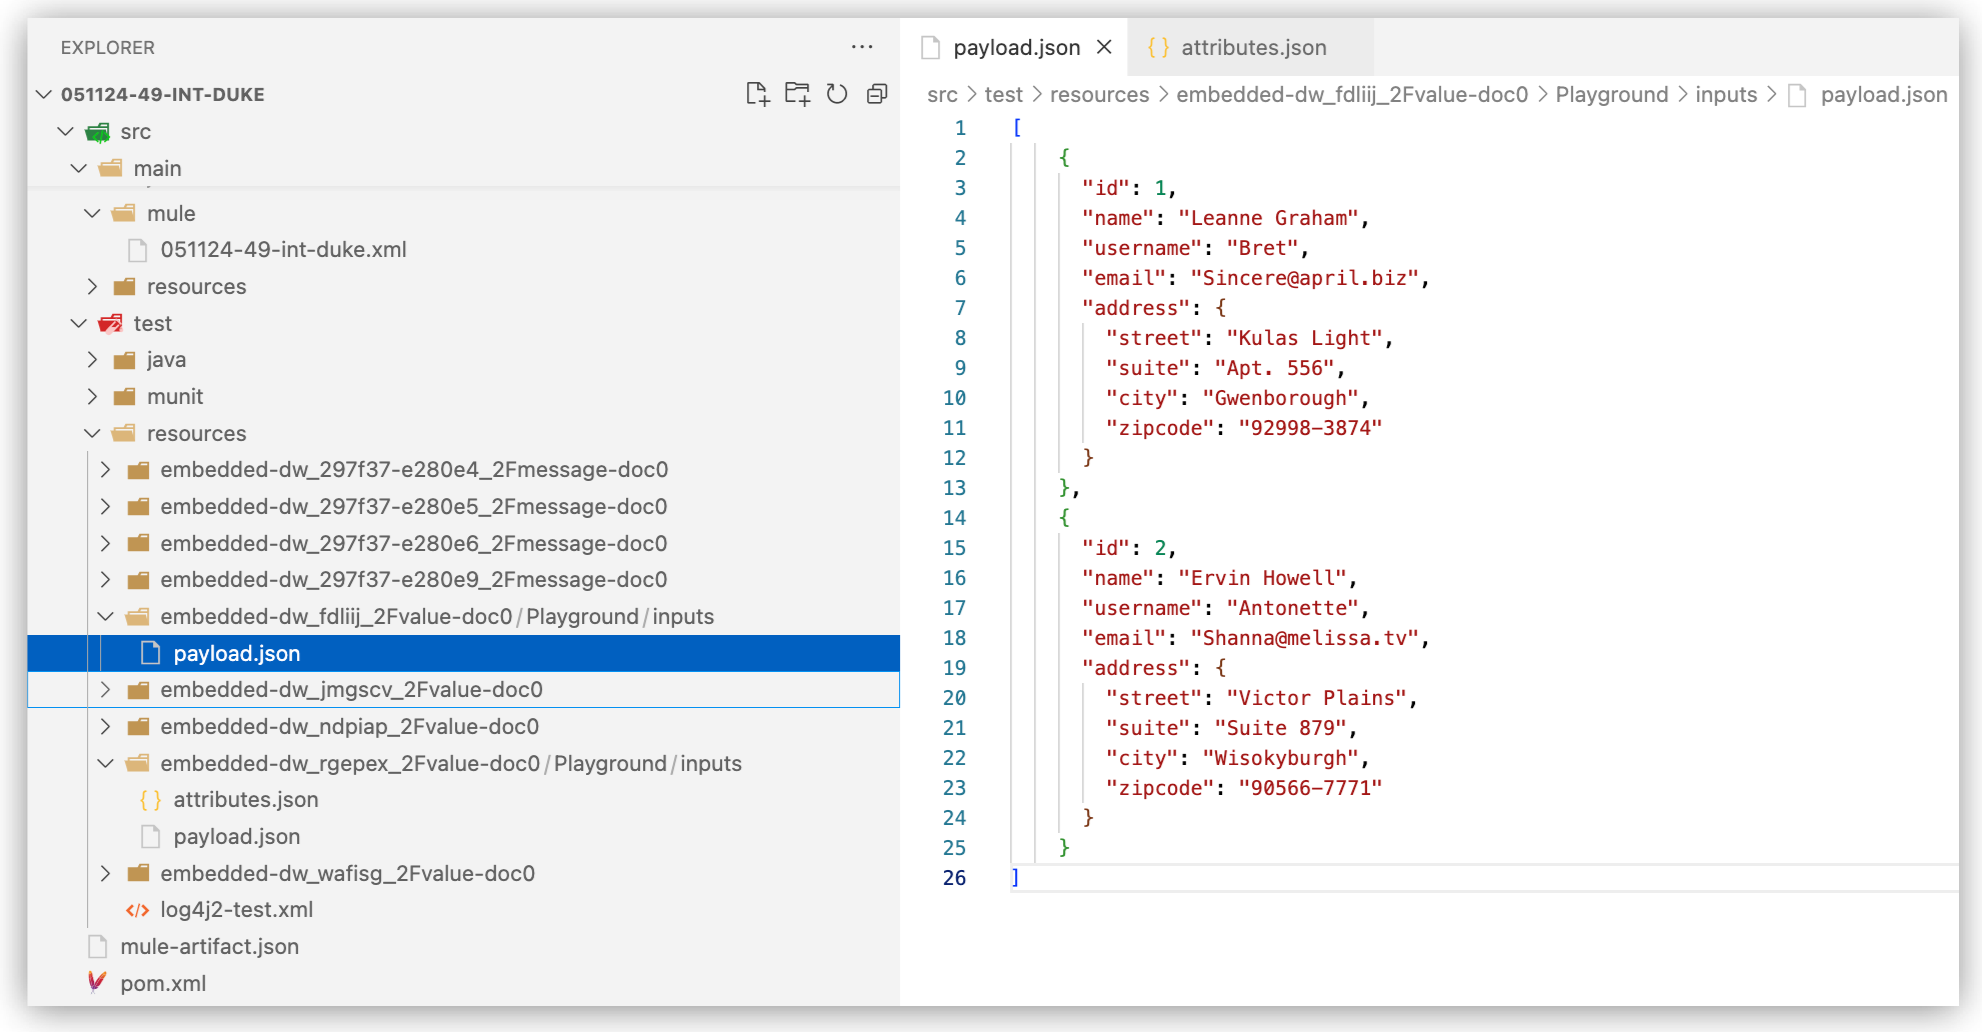Click the XML icon next to log4j2-test.xml
Viewport: 1982px width, 1032px height.
(x=137, y=909)
